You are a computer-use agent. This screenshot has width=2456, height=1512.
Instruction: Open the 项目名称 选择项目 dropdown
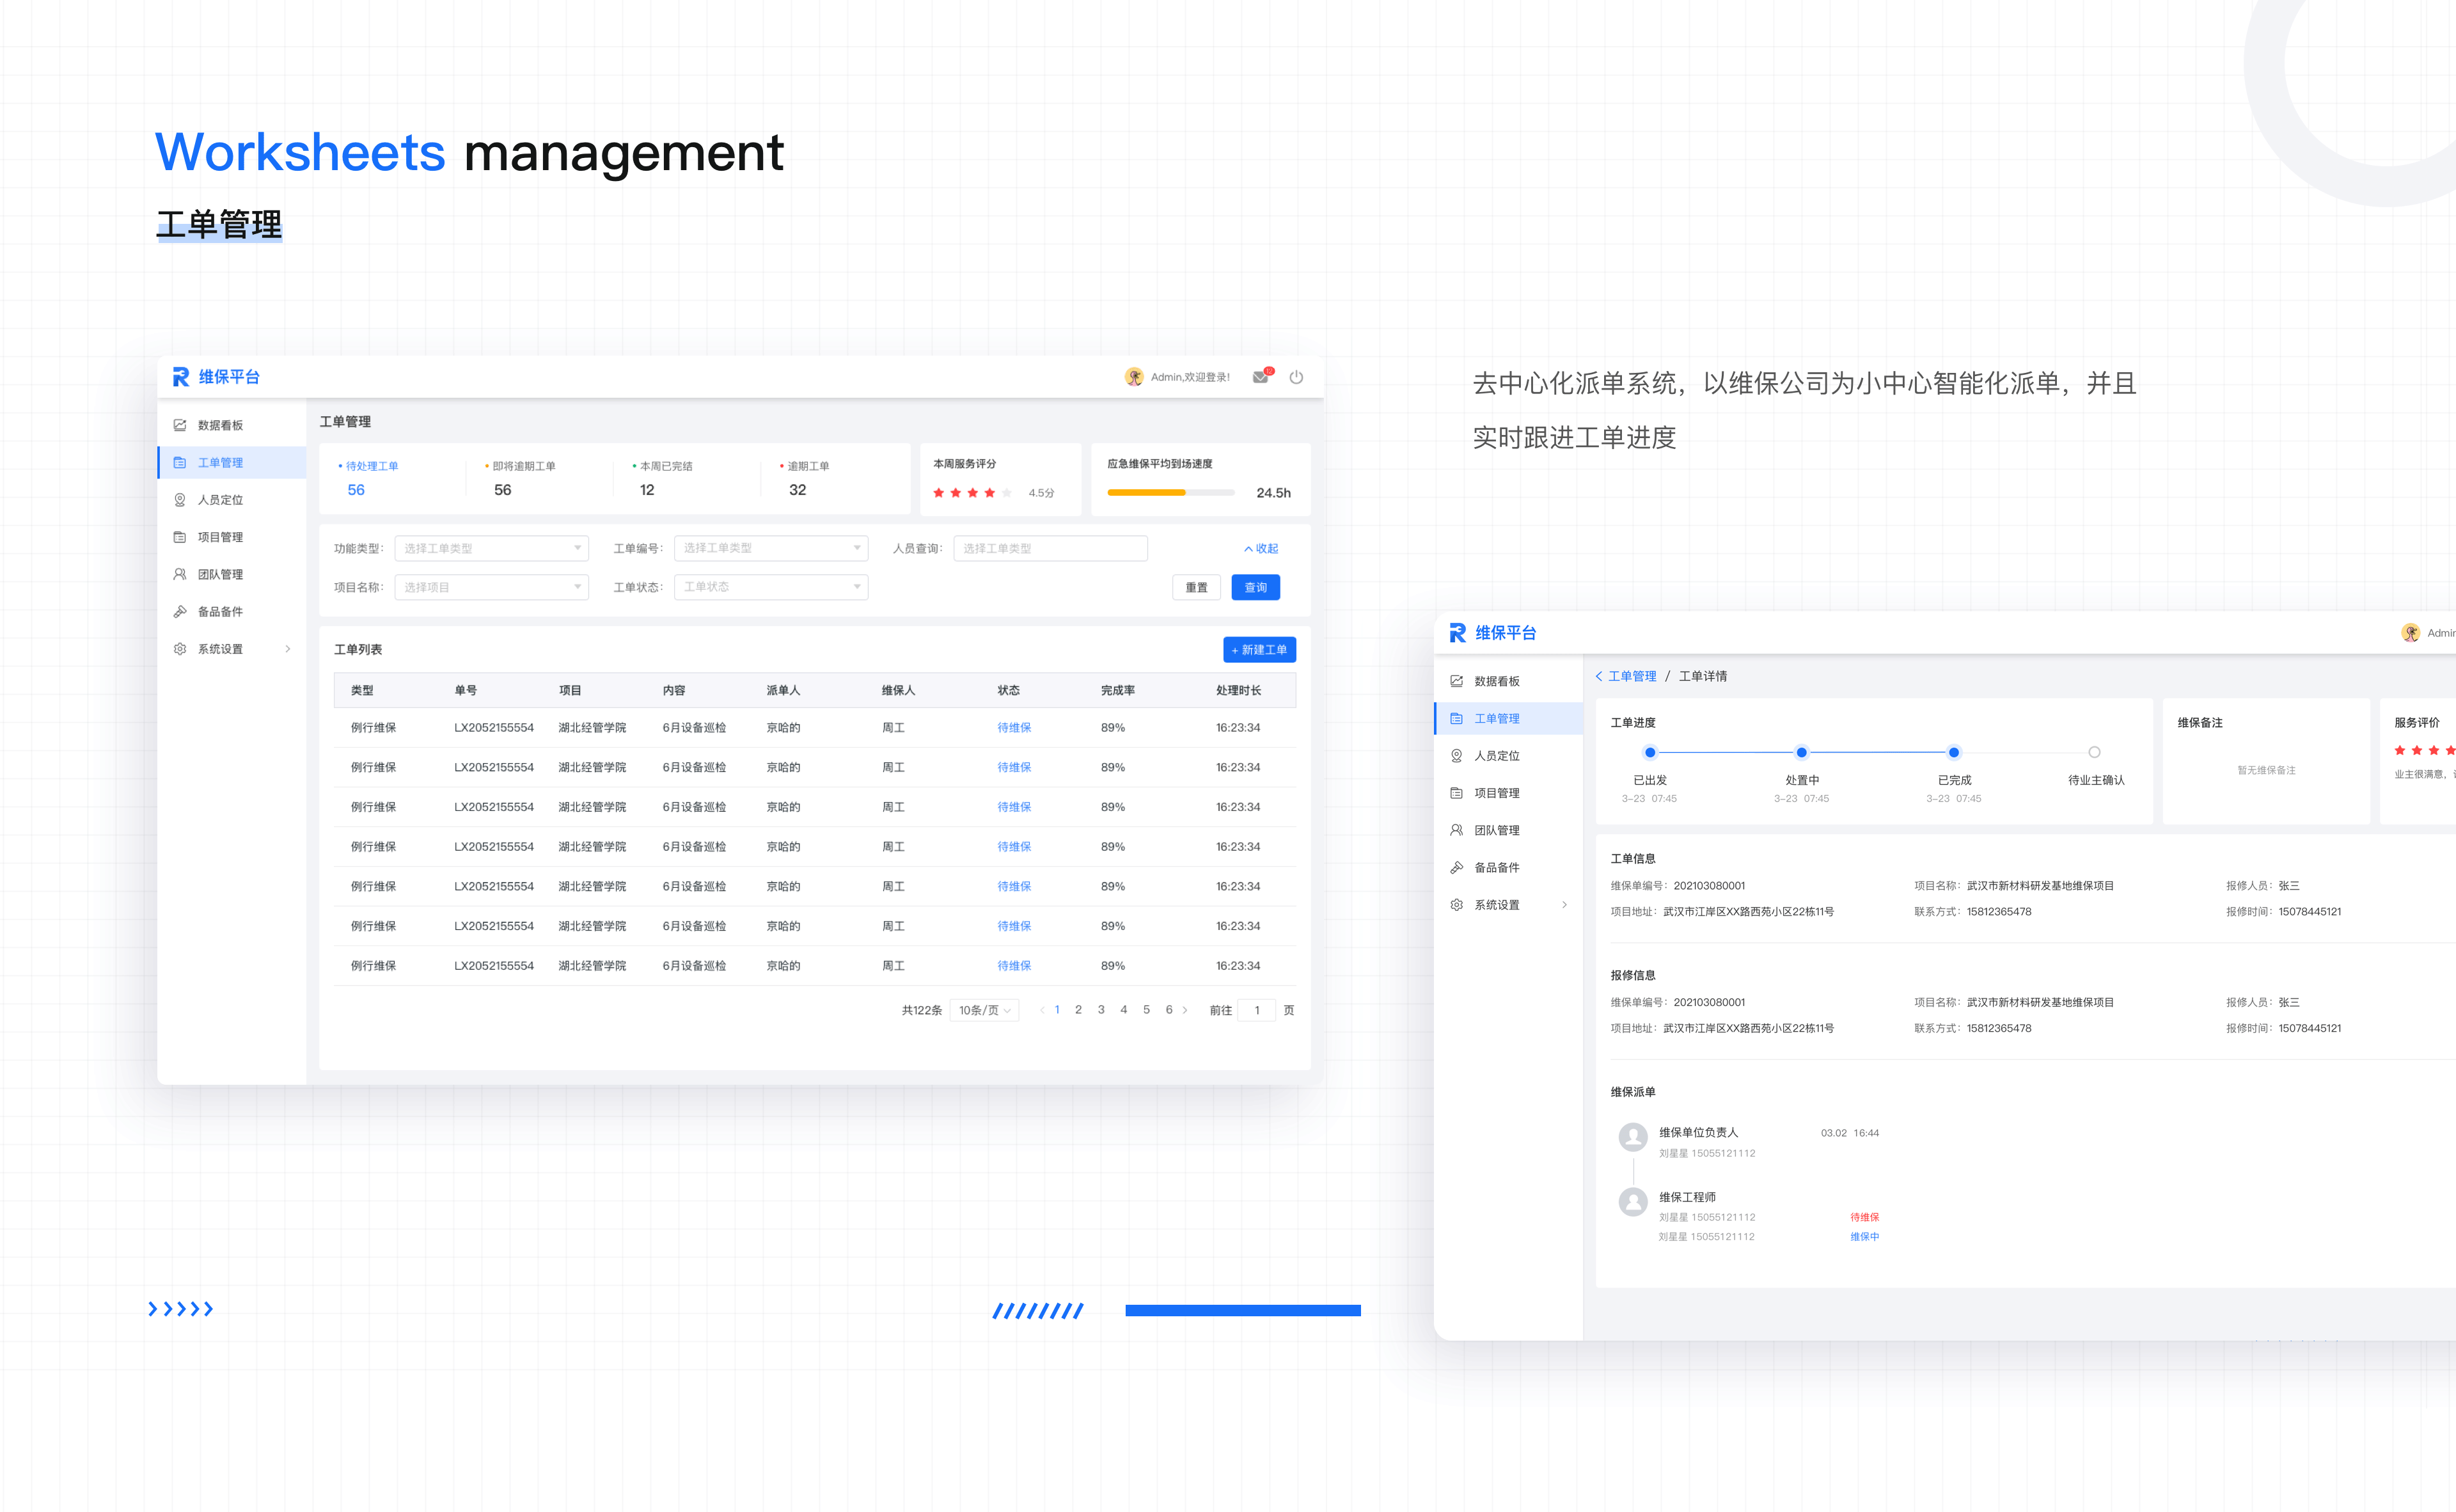tap(491, 587)
